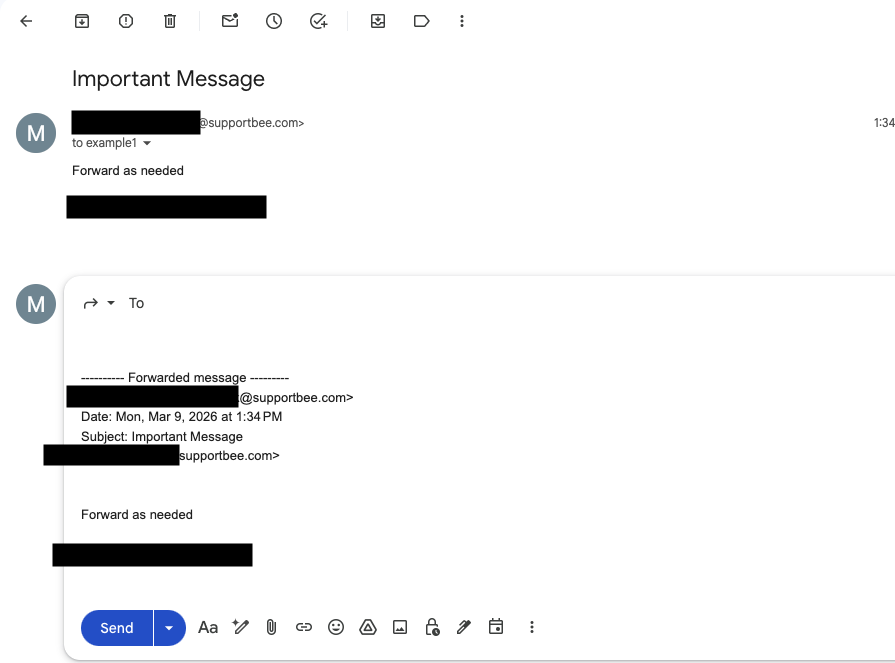Screen dimensions: 895x663
Task: Attach a file to the forwarded message
Action: (x=271, y=627)
